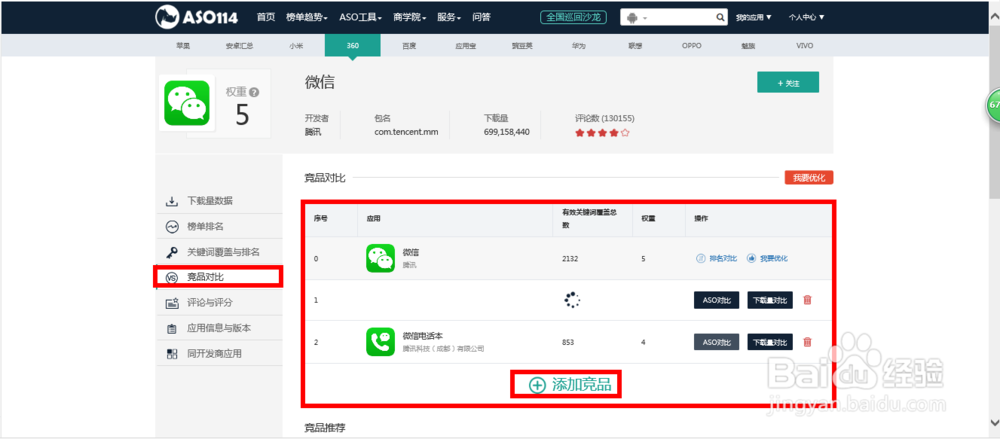Click the 微信 app icon in table row 0
Image resolution: width=1000 pixels, height=439 pixels.
(x=380, y=258)
